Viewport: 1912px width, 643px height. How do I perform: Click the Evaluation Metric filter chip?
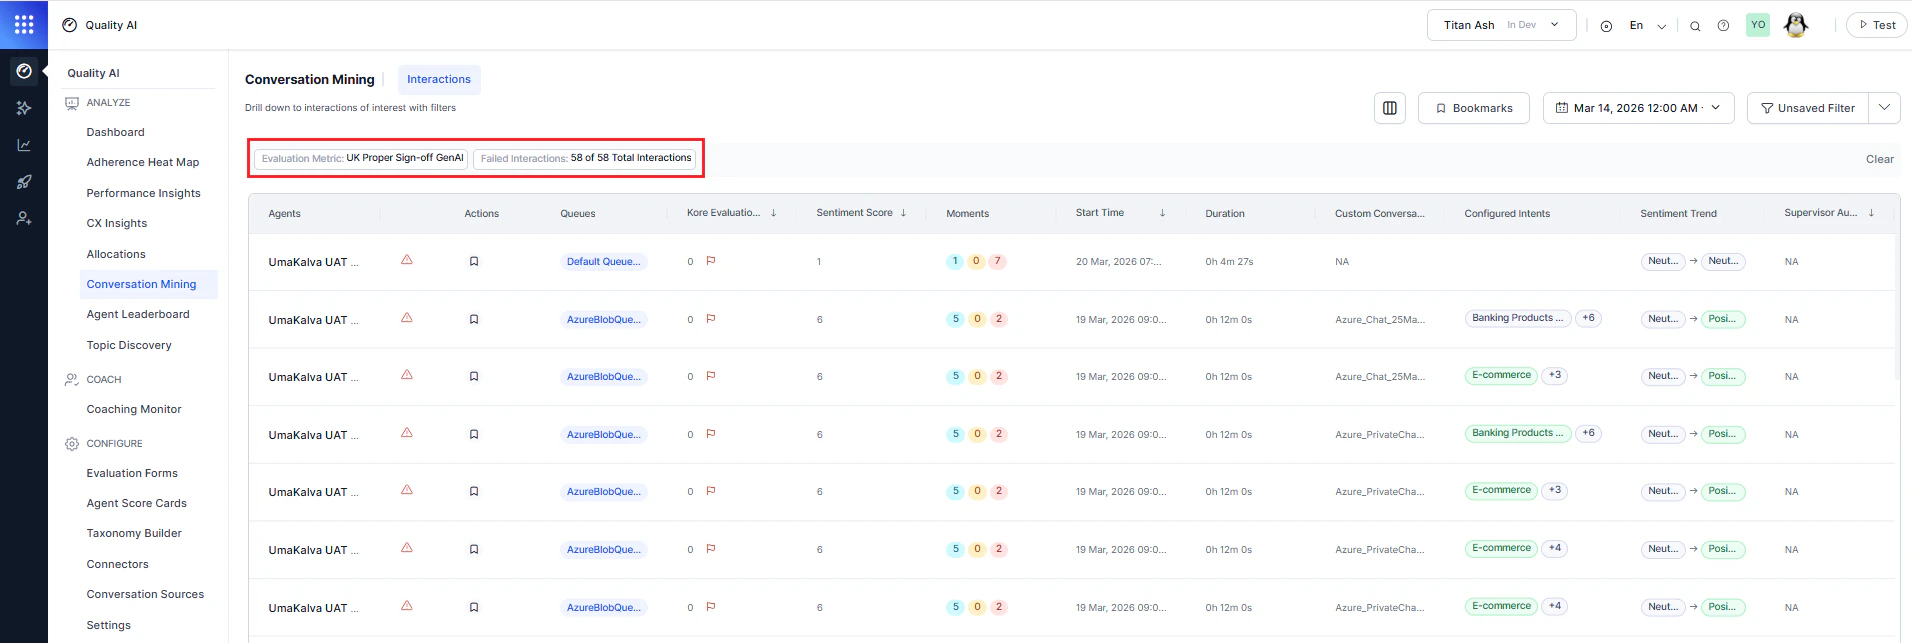point(362,158)
